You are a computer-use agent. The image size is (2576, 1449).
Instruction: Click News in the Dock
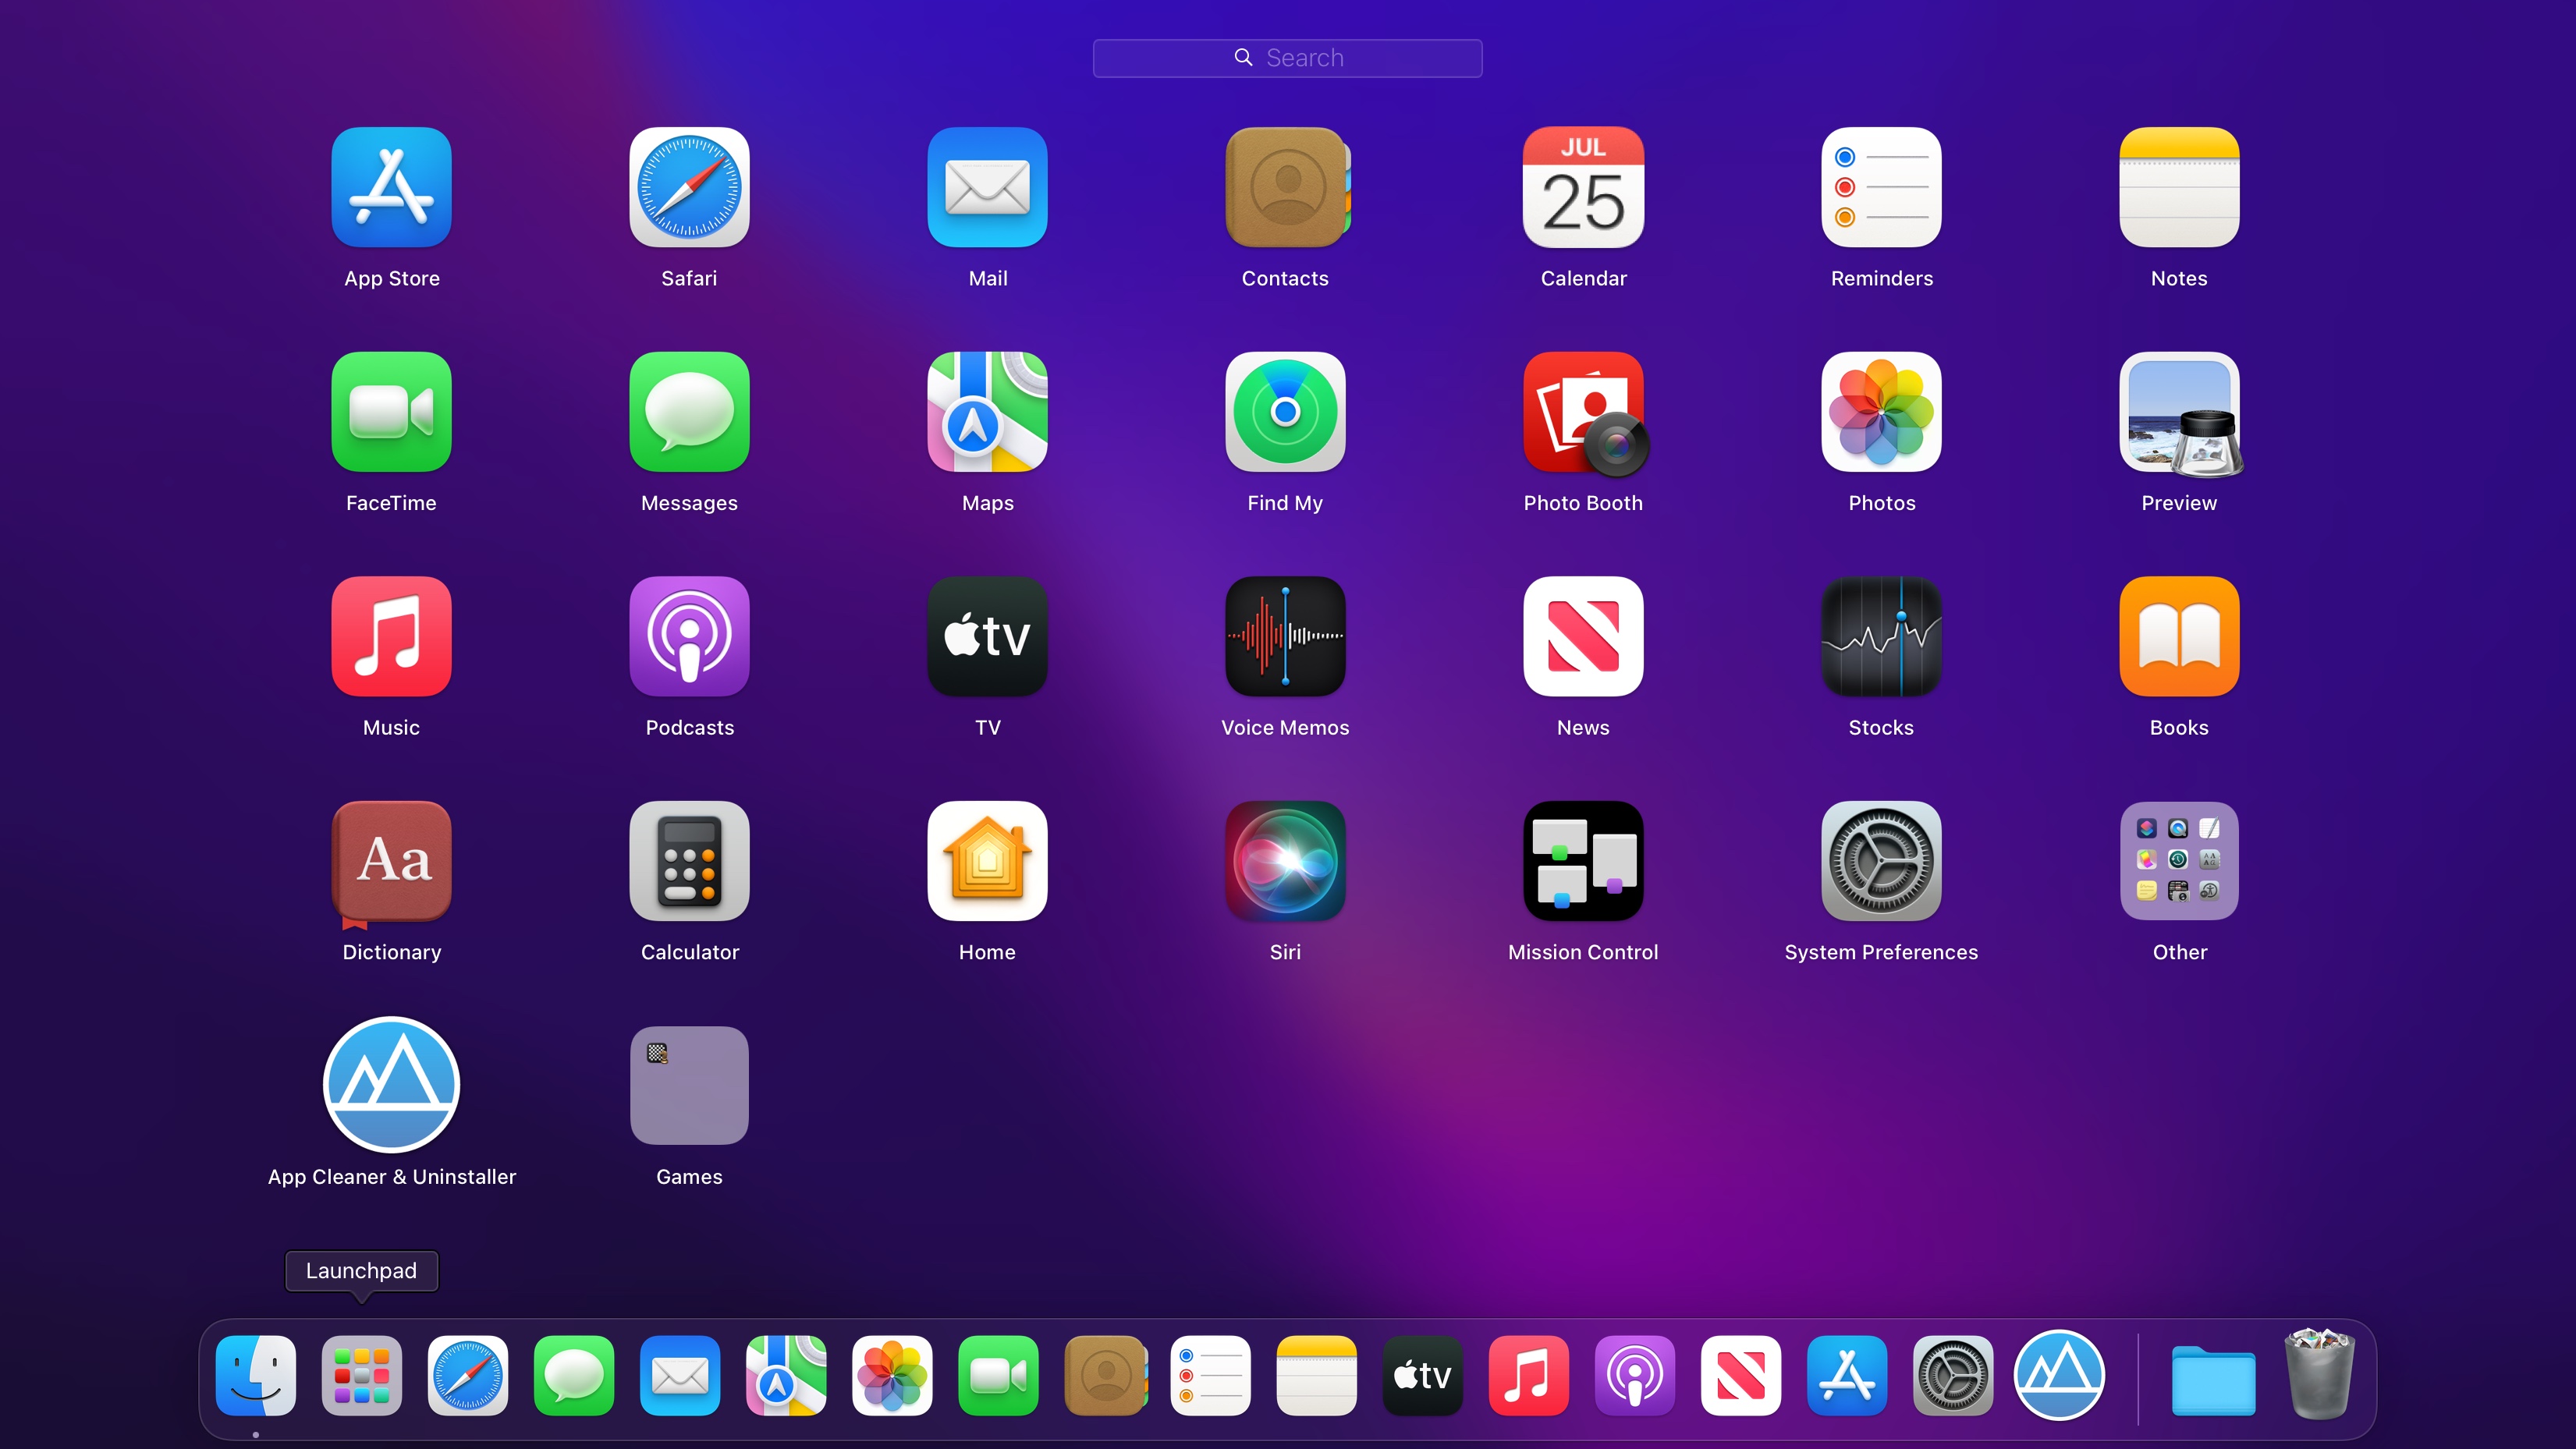pos(1740,1376)
